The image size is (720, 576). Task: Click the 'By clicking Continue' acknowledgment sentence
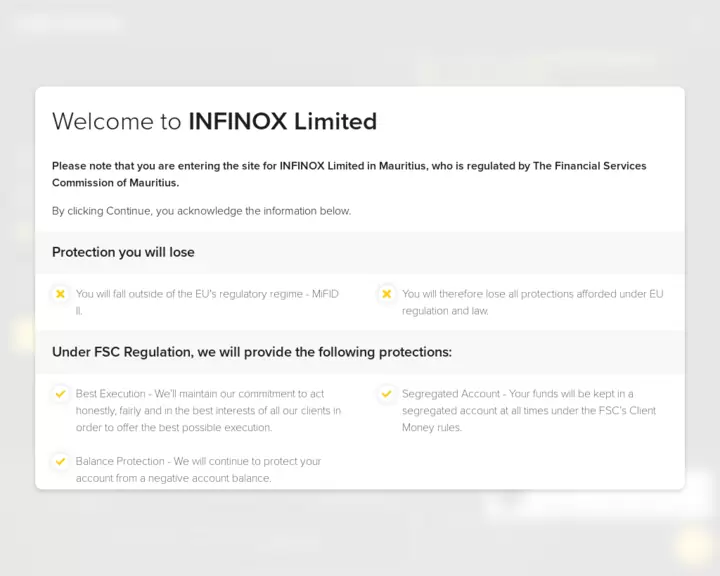pyautogui.click(x=201, y=211)
